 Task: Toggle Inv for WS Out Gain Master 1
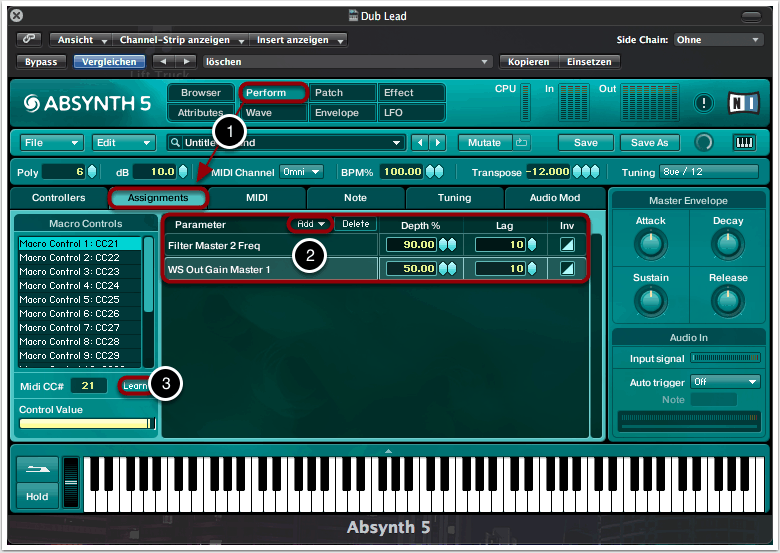point(567,268)
